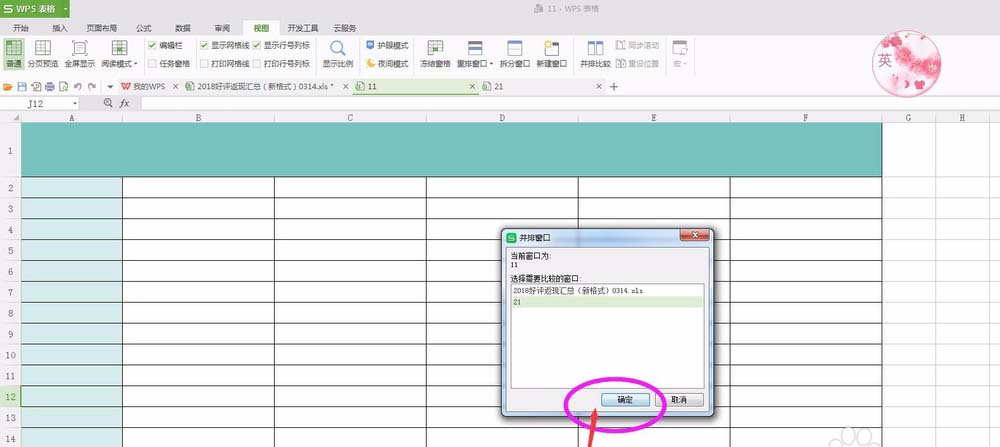
Task: Uncheck the 编辑栏 formula bar checkbox
Action: coord(152,45)
